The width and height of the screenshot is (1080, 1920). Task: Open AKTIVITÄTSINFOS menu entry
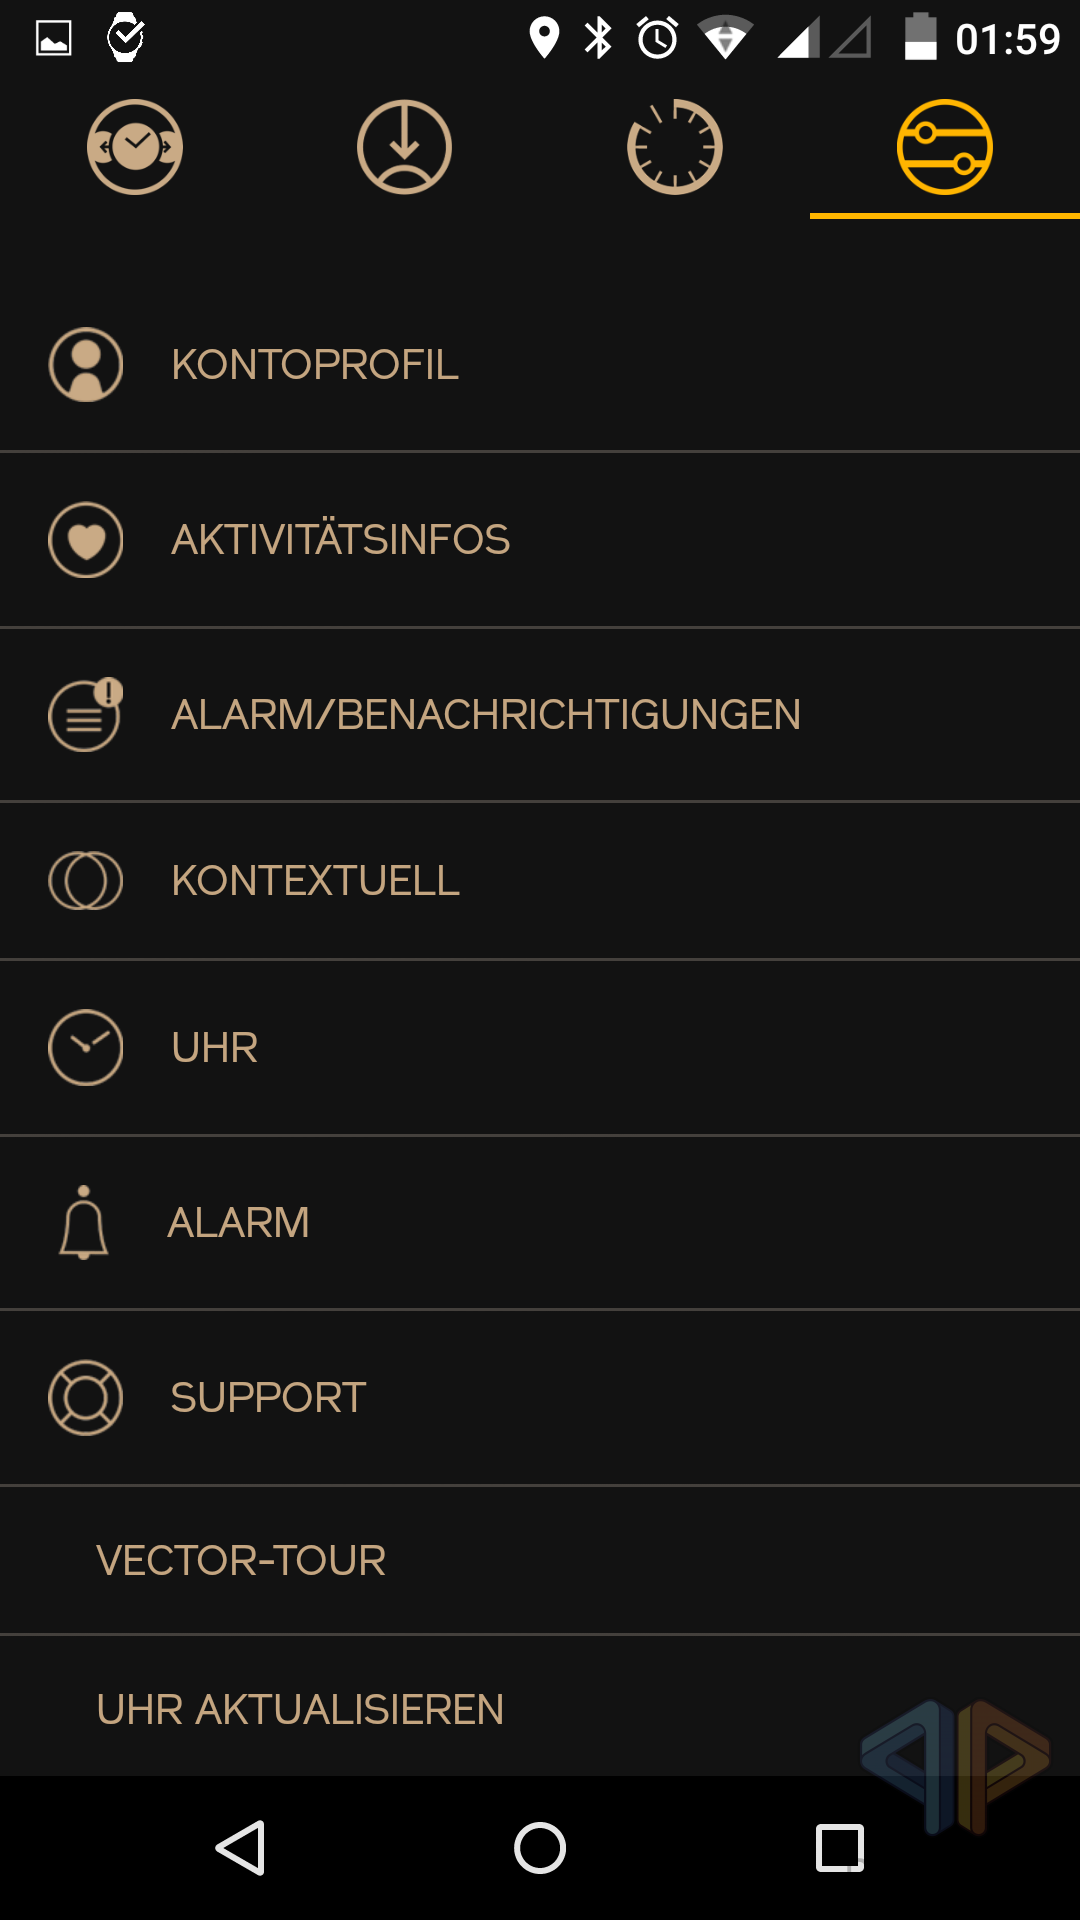341,540
